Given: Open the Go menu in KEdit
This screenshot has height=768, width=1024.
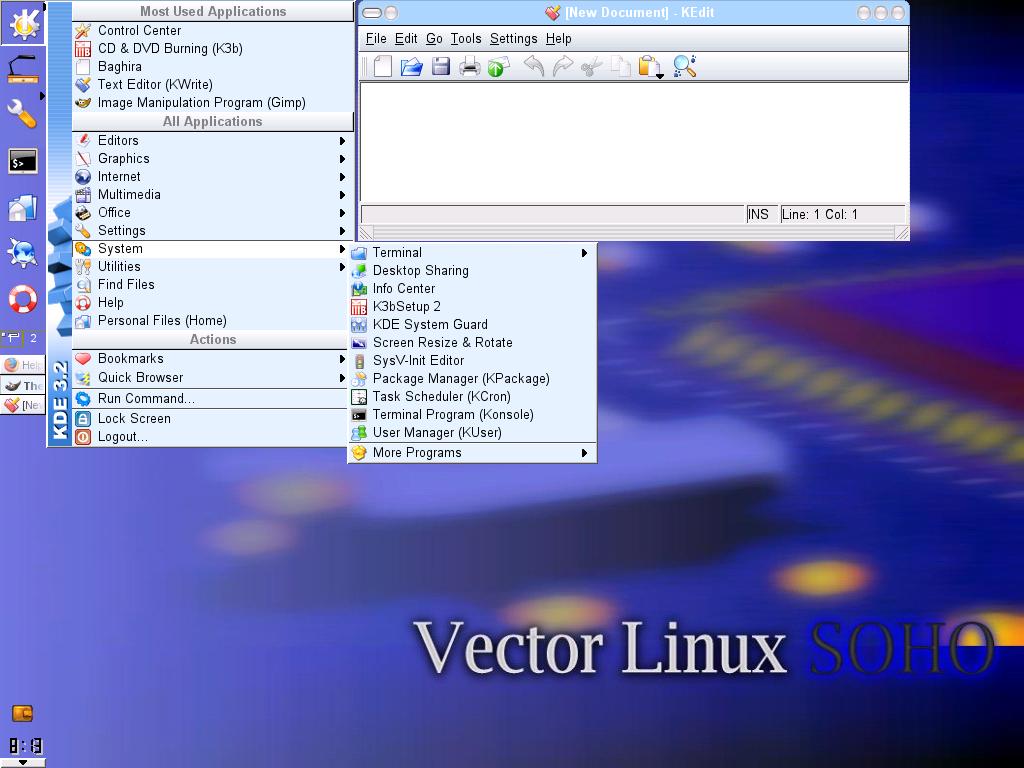Looking at the screenshot, I should point(434,39).
